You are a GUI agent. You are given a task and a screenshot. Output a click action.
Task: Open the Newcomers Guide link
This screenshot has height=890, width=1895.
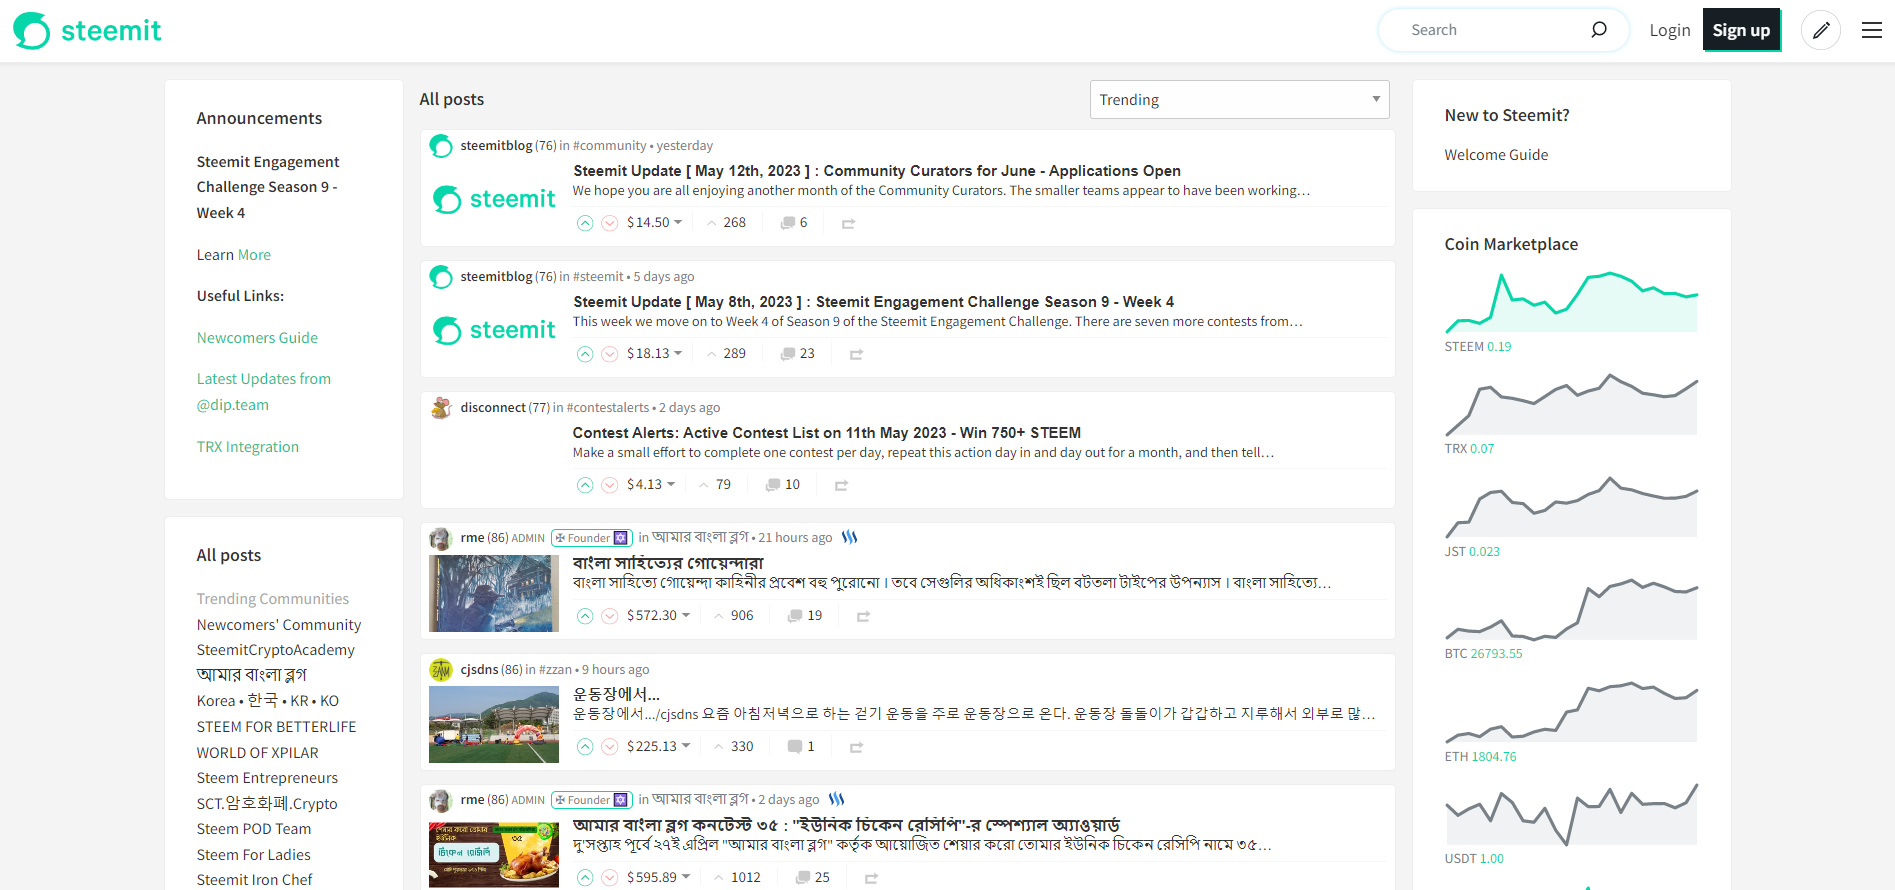pyautogui.click(x=257, y=338)
